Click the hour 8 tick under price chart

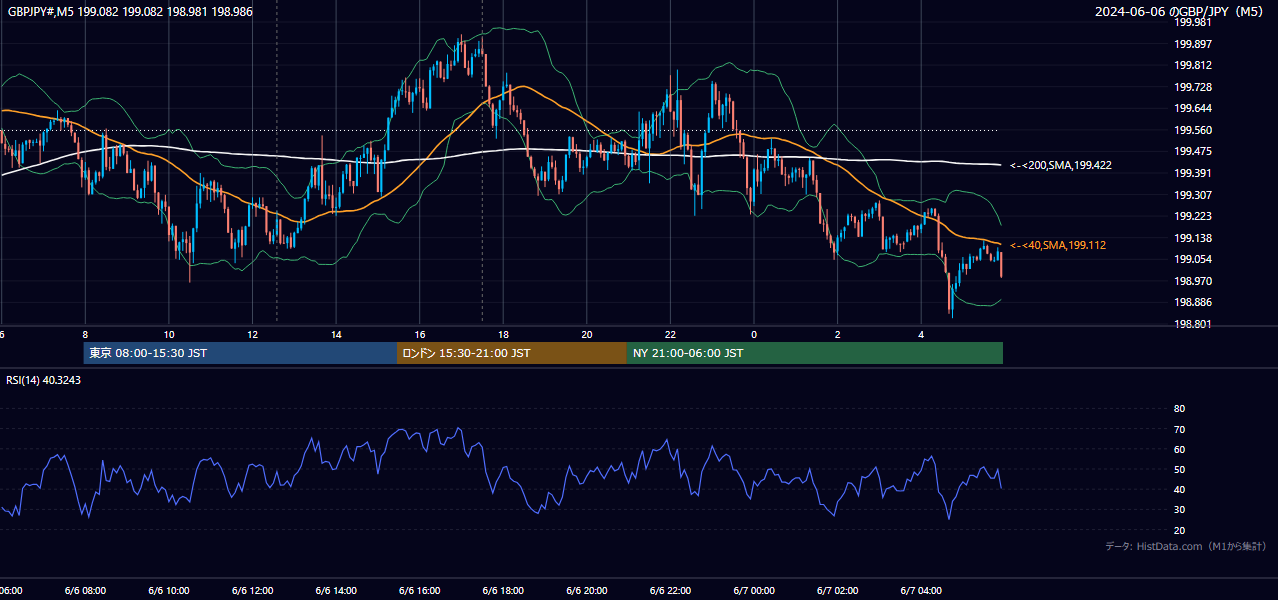point(85,334)
